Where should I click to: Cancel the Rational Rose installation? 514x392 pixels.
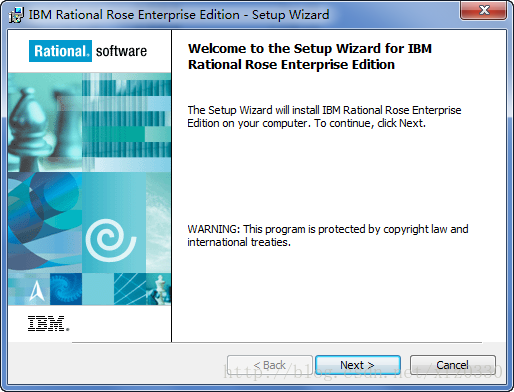453,365
